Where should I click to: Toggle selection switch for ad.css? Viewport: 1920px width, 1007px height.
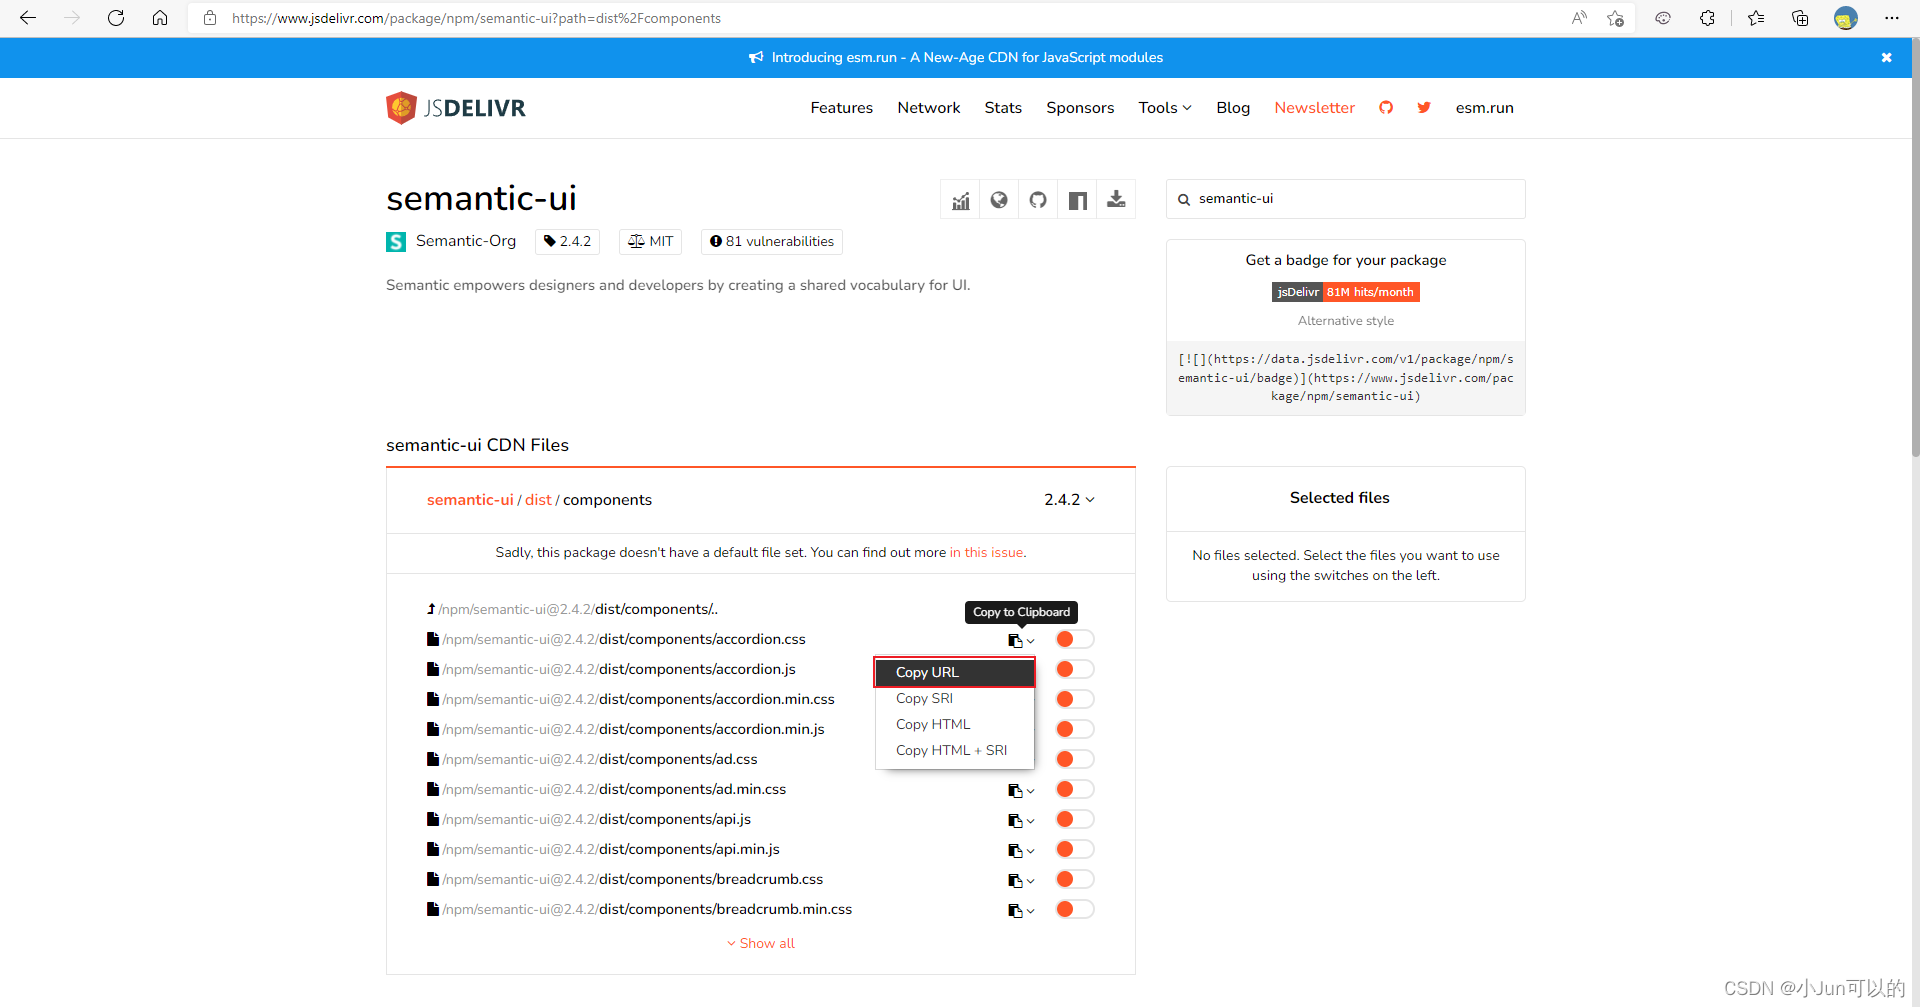[1075, 759]
